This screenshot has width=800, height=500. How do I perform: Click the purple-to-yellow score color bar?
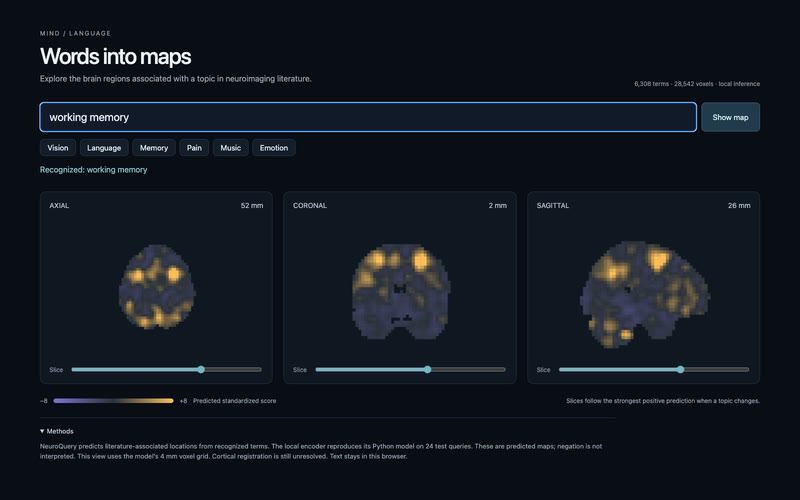click(113, 401)
